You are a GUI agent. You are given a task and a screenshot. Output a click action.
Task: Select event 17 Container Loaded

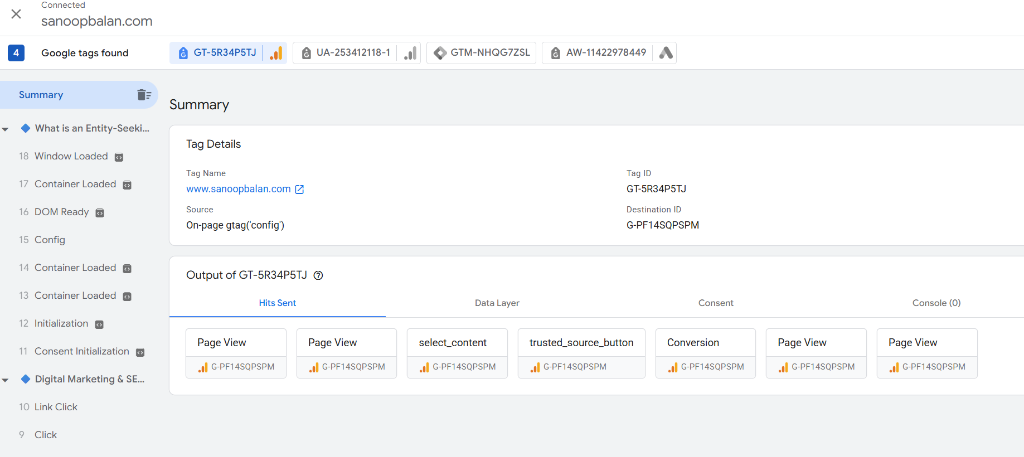point(76,184)
